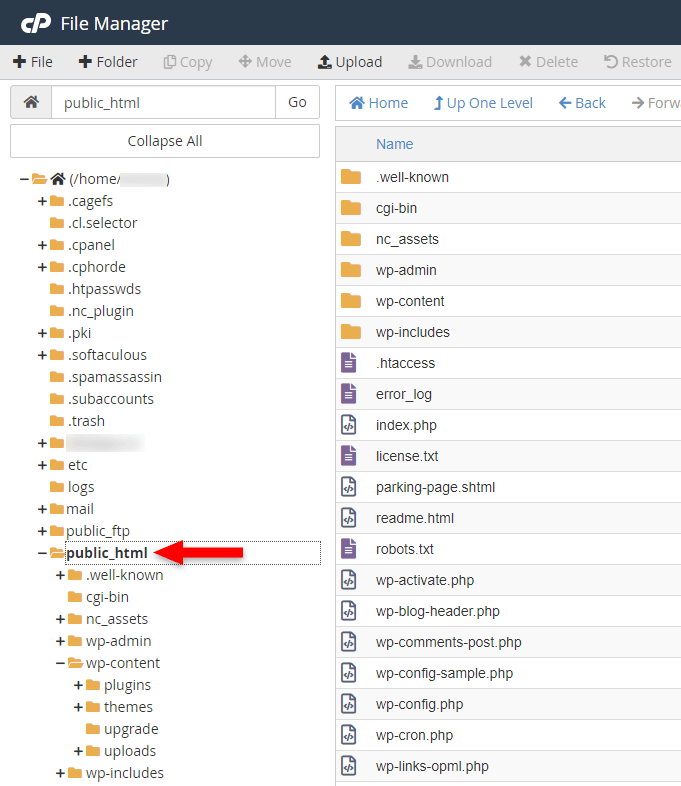Screen dimensions: 681x786
Task: Create a new file with + File
Action: [x=33, y=62]
